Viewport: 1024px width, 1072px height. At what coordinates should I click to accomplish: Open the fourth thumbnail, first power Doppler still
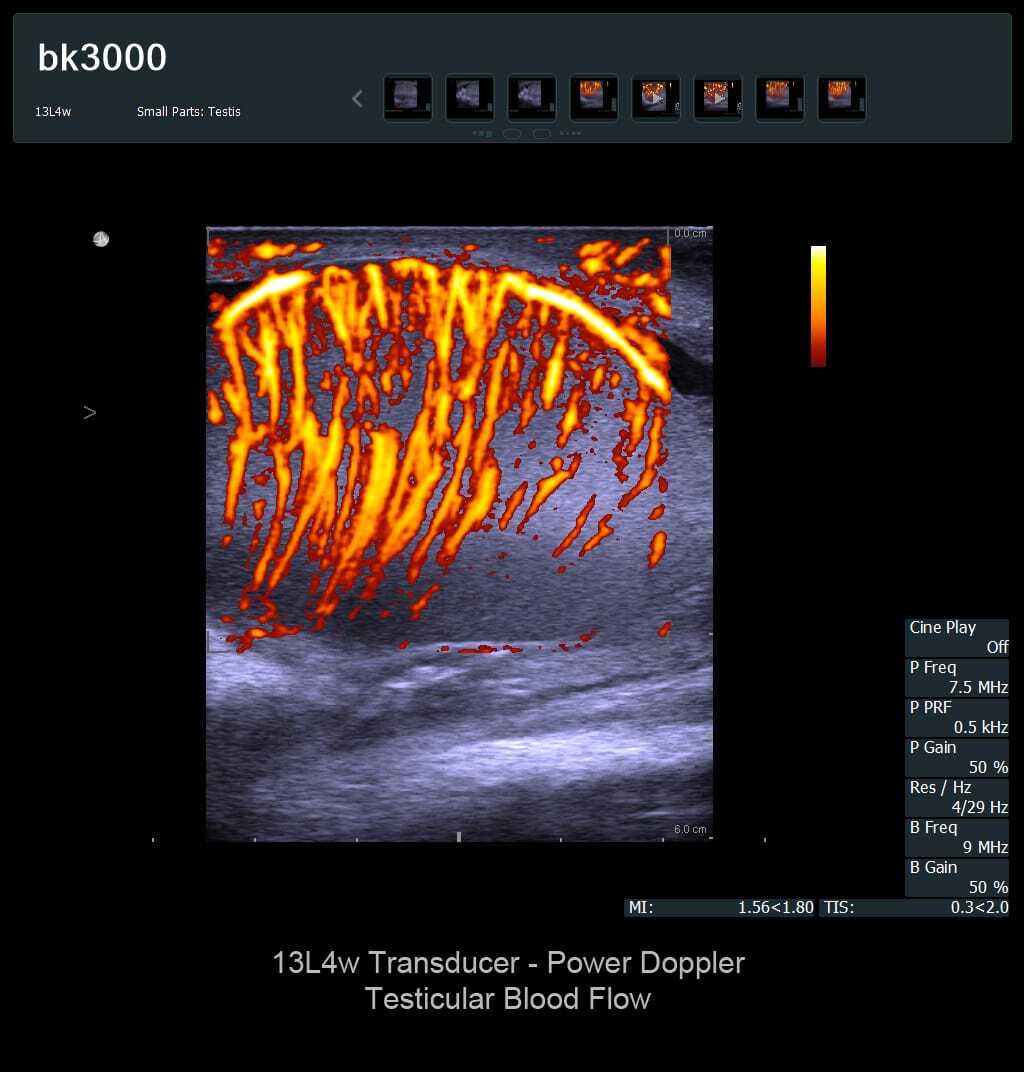(x=593, y=98)
